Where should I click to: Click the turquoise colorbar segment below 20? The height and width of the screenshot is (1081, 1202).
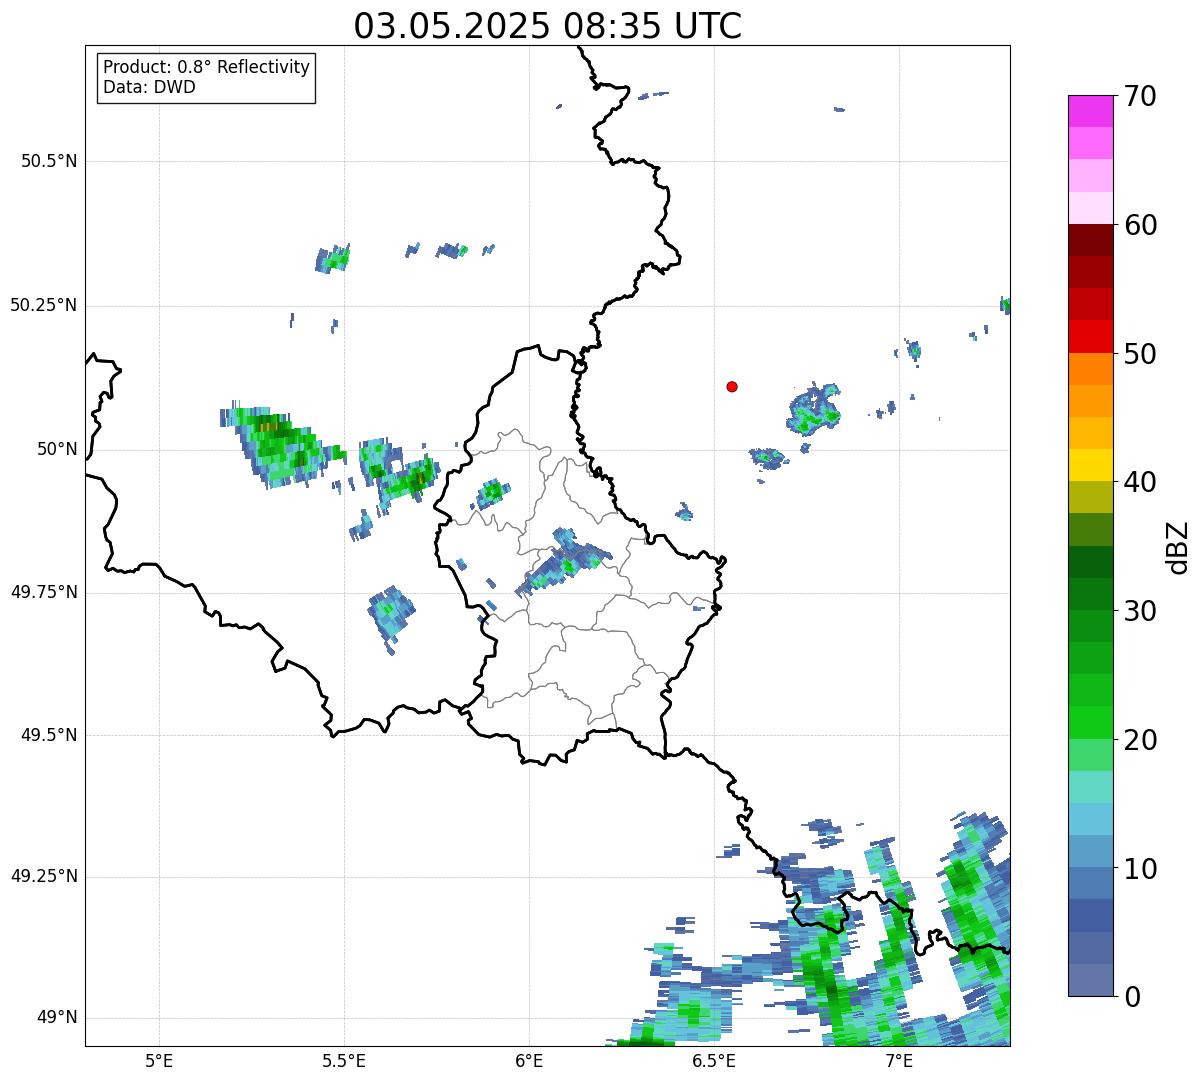[x=1090, y=787]
